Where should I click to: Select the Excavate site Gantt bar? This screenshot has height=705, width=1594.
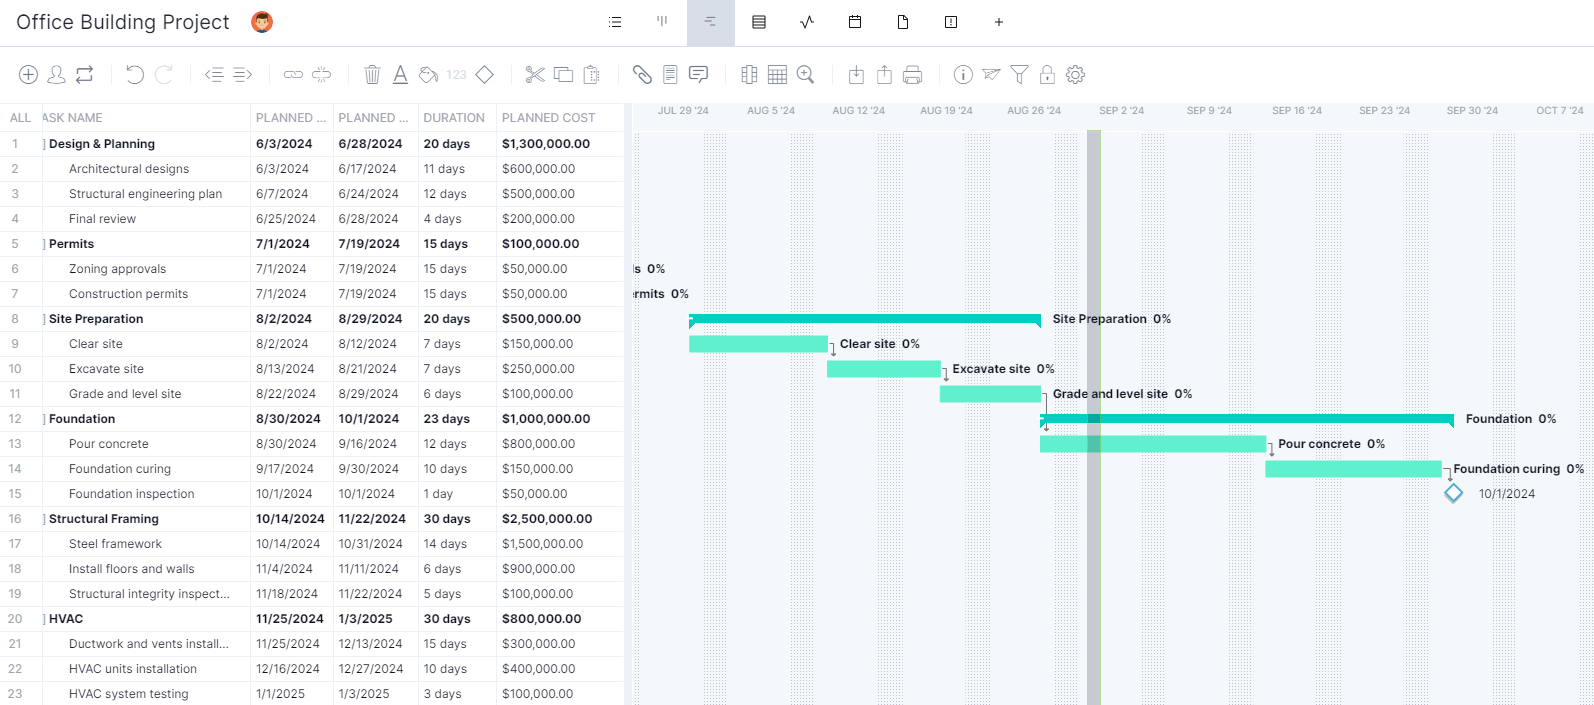point(884,369)
